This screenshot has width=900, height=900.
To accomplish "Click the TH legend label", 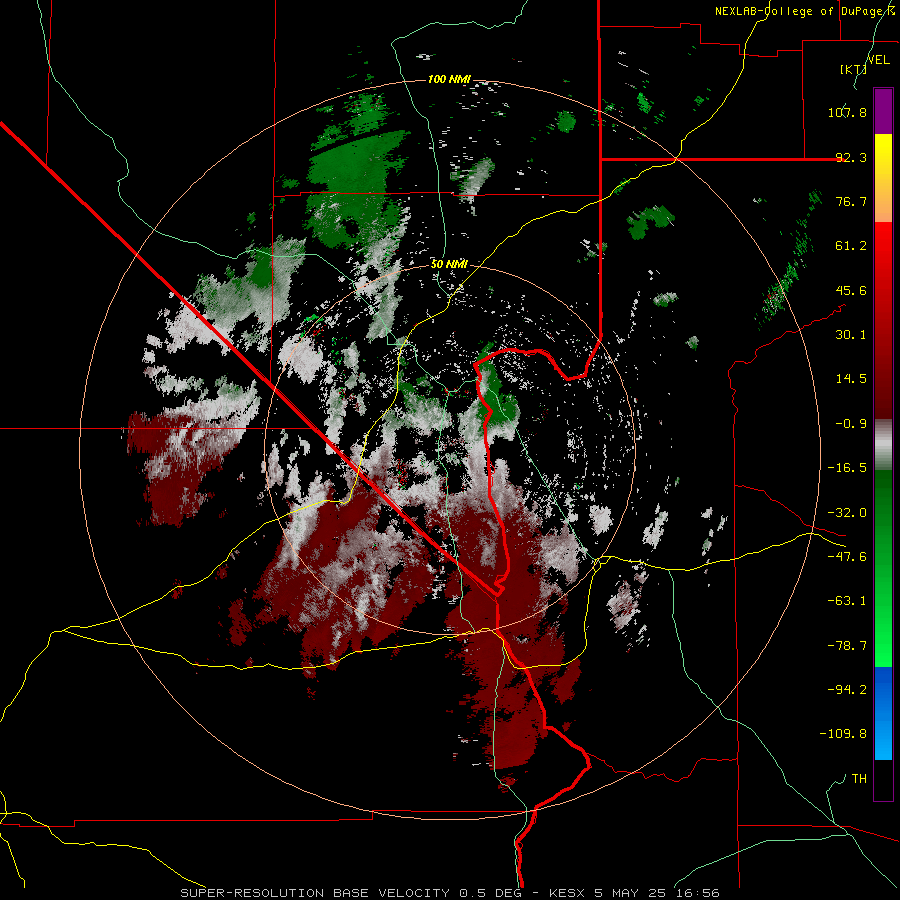I will (859, 779).
